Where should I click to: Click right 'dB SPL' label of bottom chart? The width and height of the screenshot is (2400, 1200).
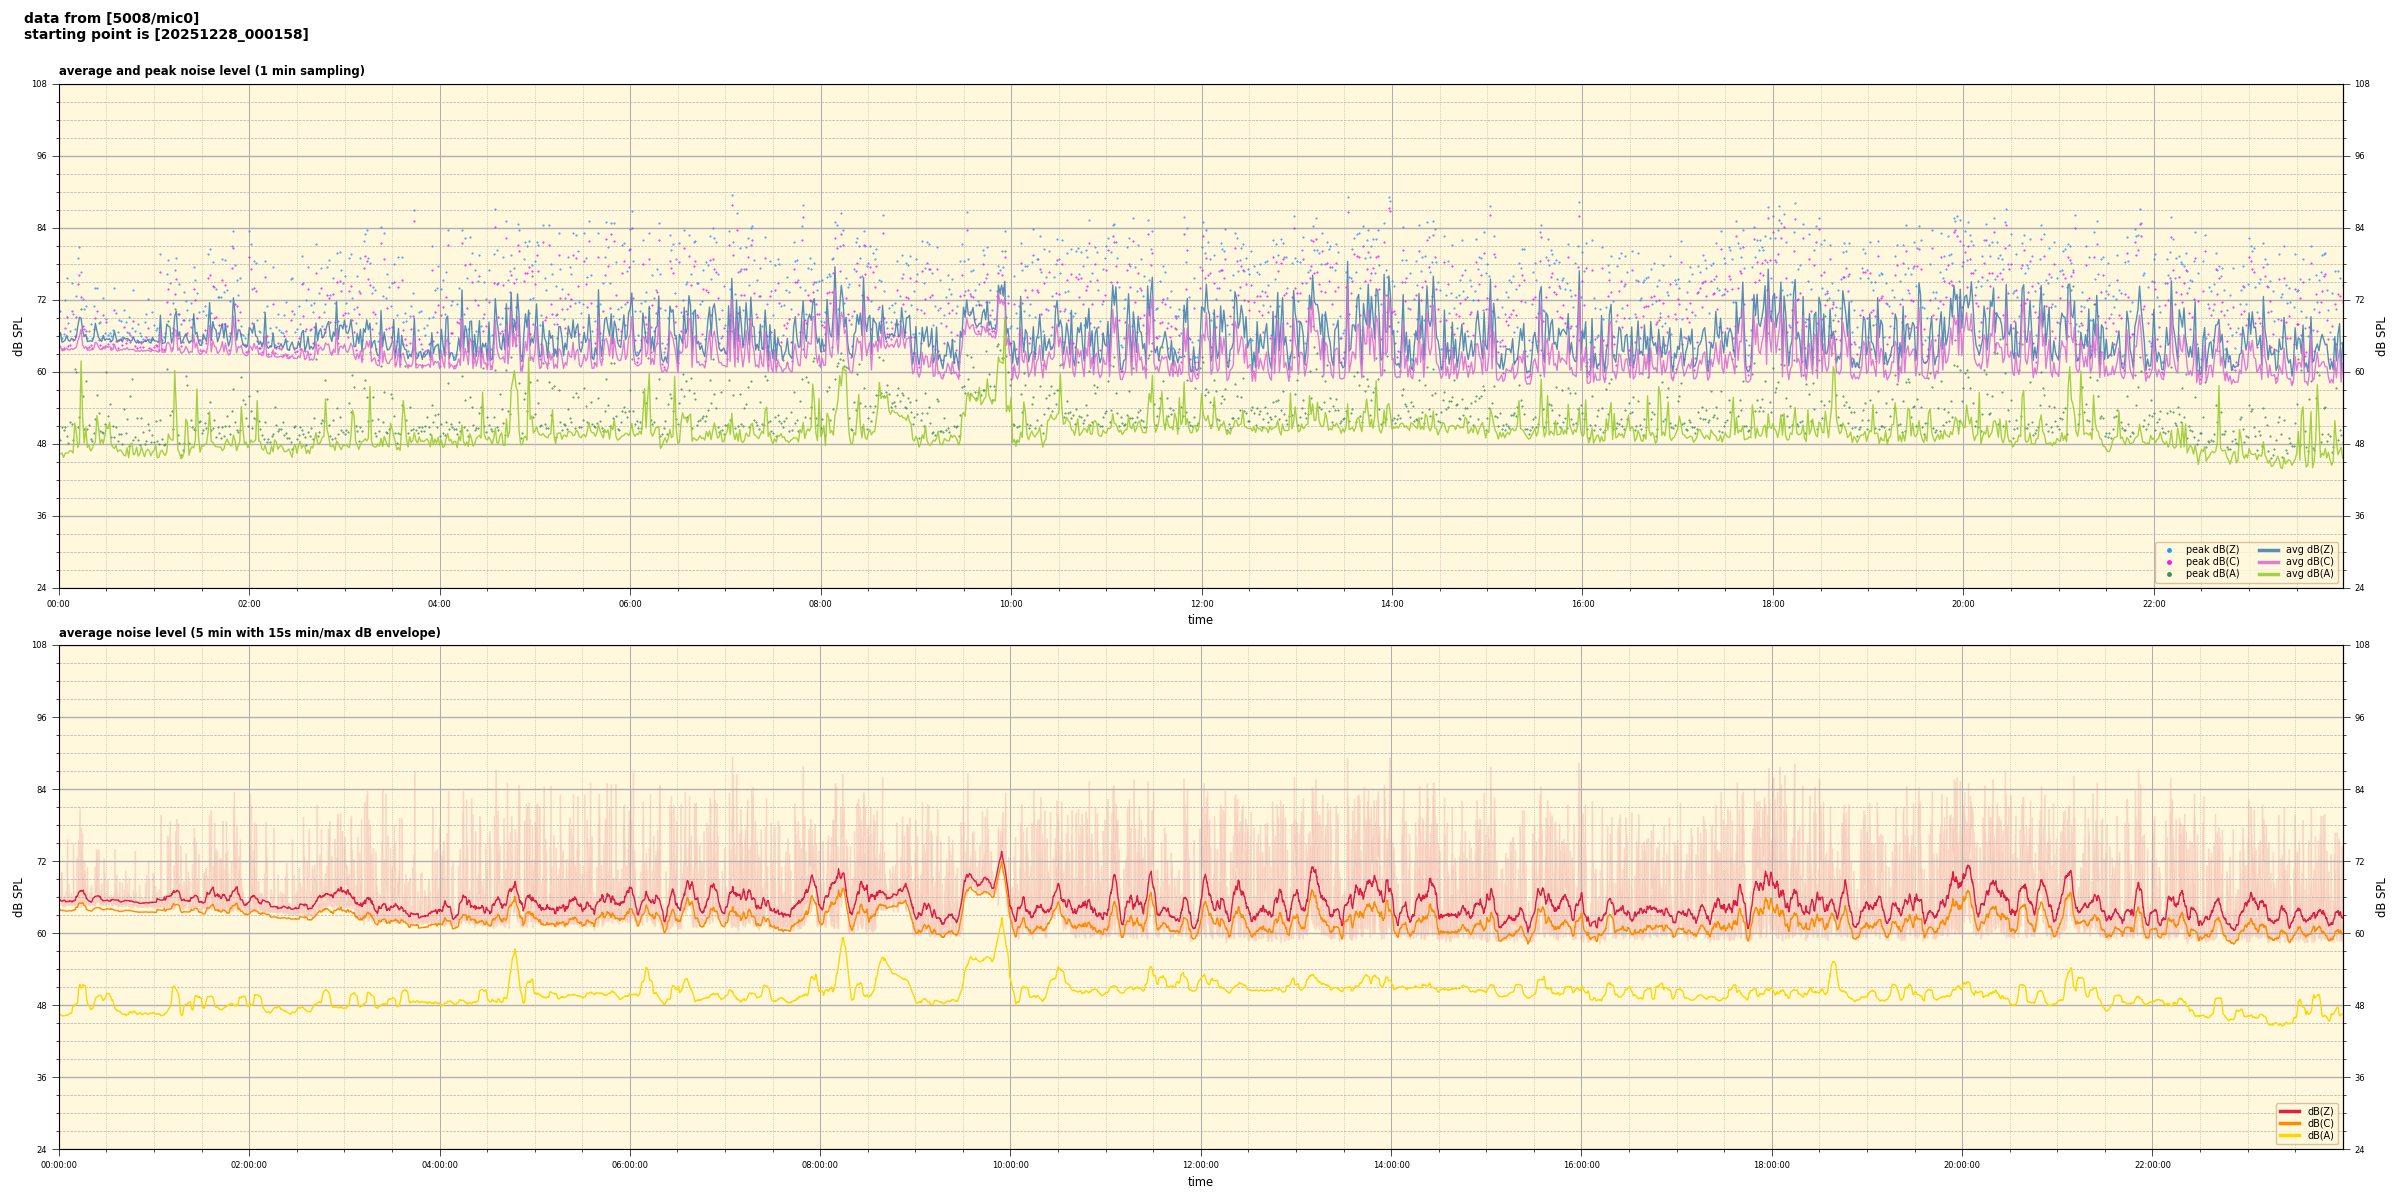tap(2381, 897)
